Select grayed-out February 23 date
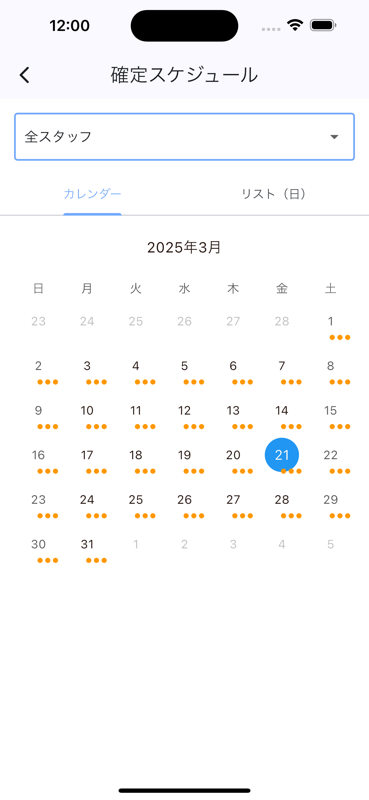Image resolution: width=369 pixels, height=800 pixels. [x=38, y=321]
